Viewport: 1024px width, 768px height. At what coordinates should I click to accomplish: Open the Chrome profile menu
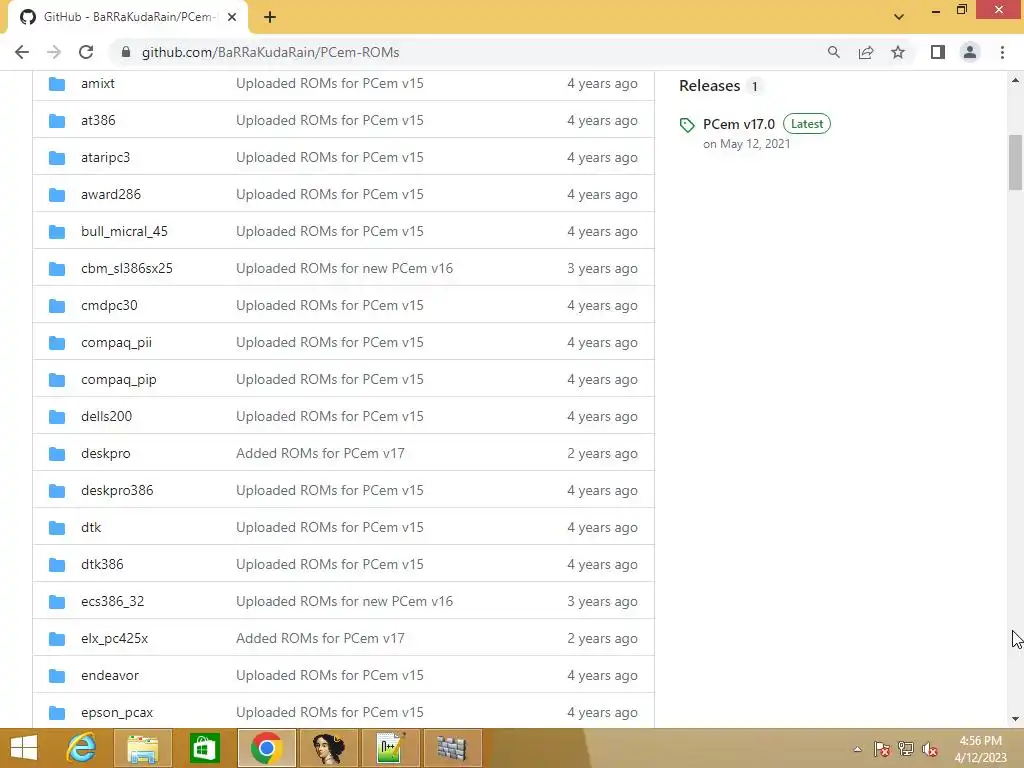click(970, 52)
